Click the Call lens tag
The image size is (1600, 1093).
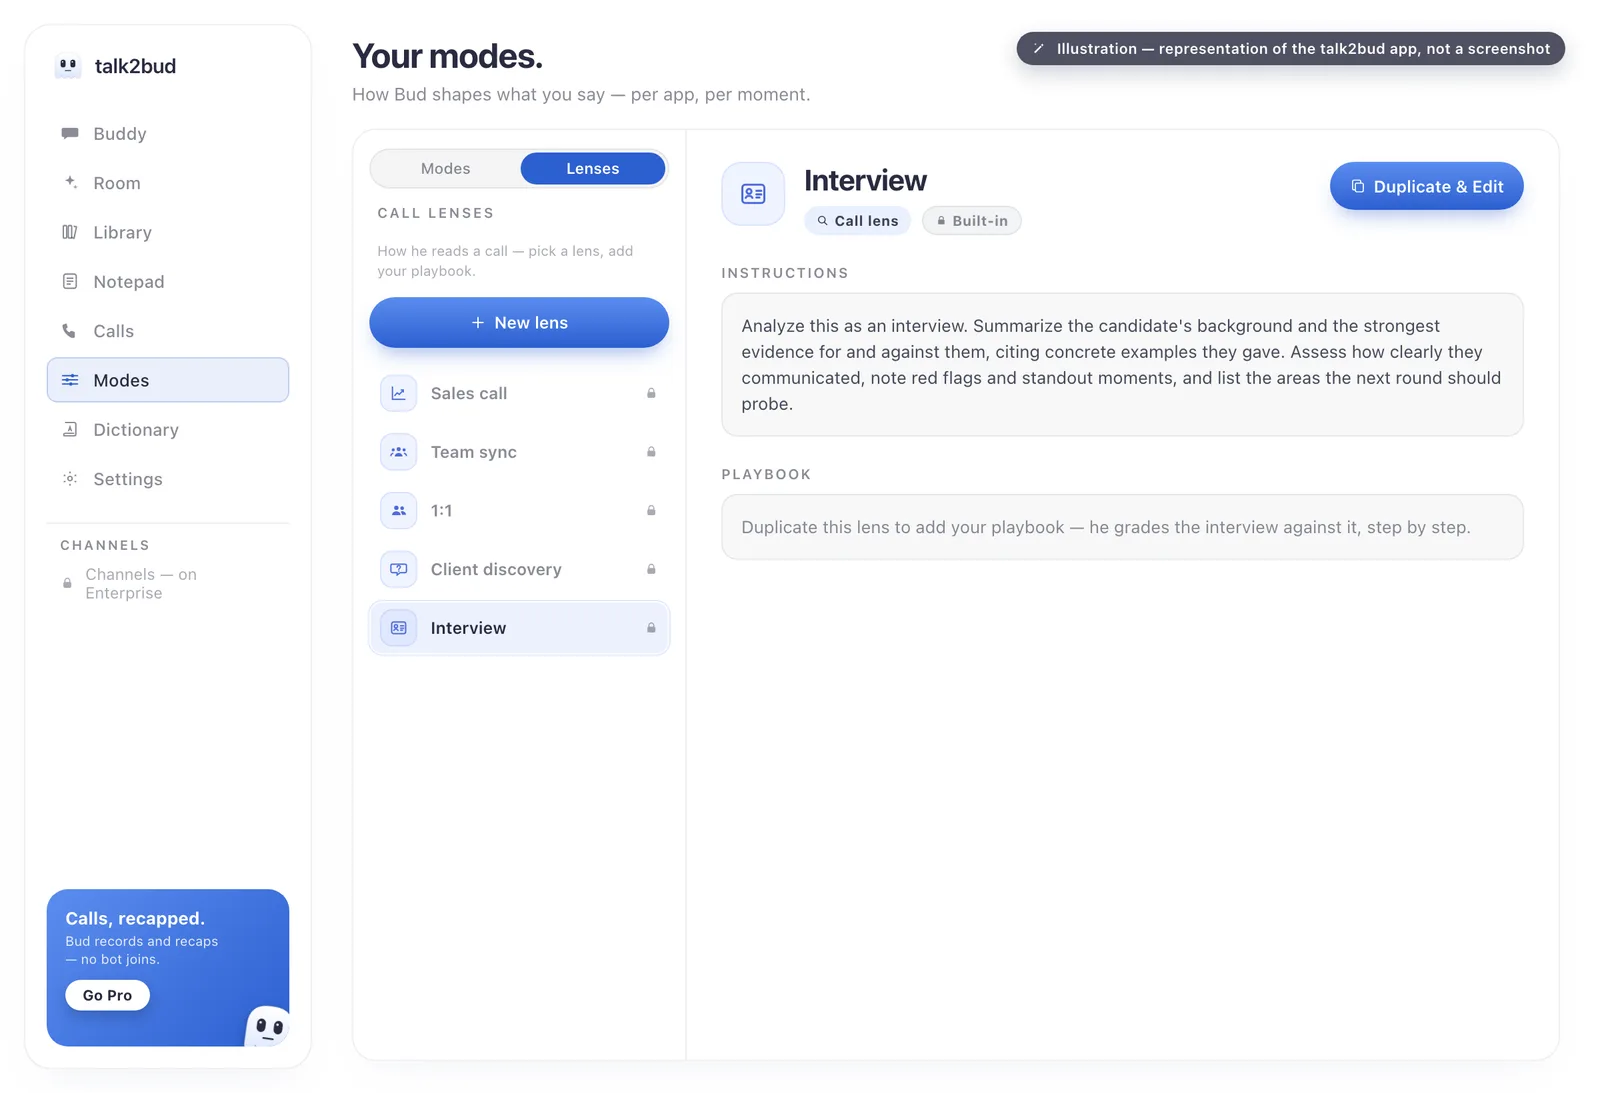857,221
